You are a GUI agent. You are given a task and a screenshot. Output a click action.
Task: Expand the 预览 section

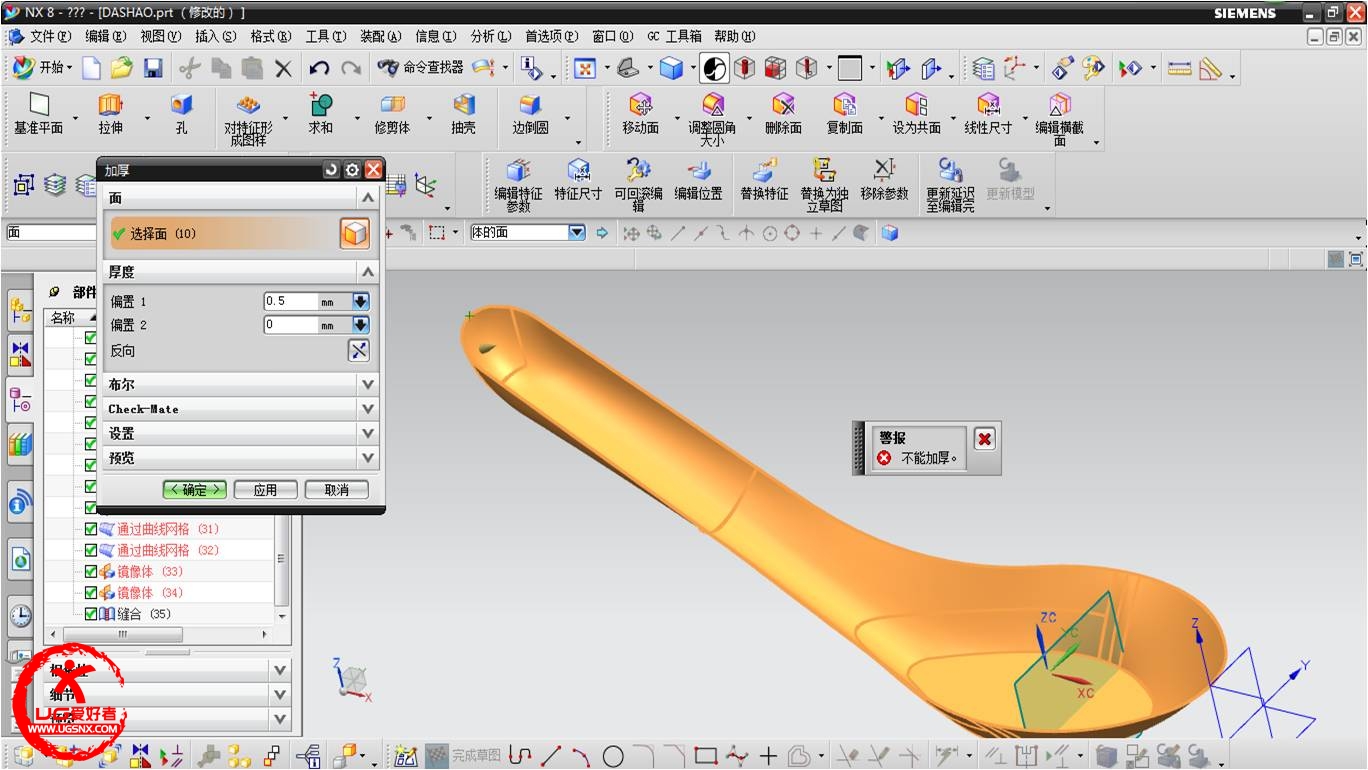368,458
